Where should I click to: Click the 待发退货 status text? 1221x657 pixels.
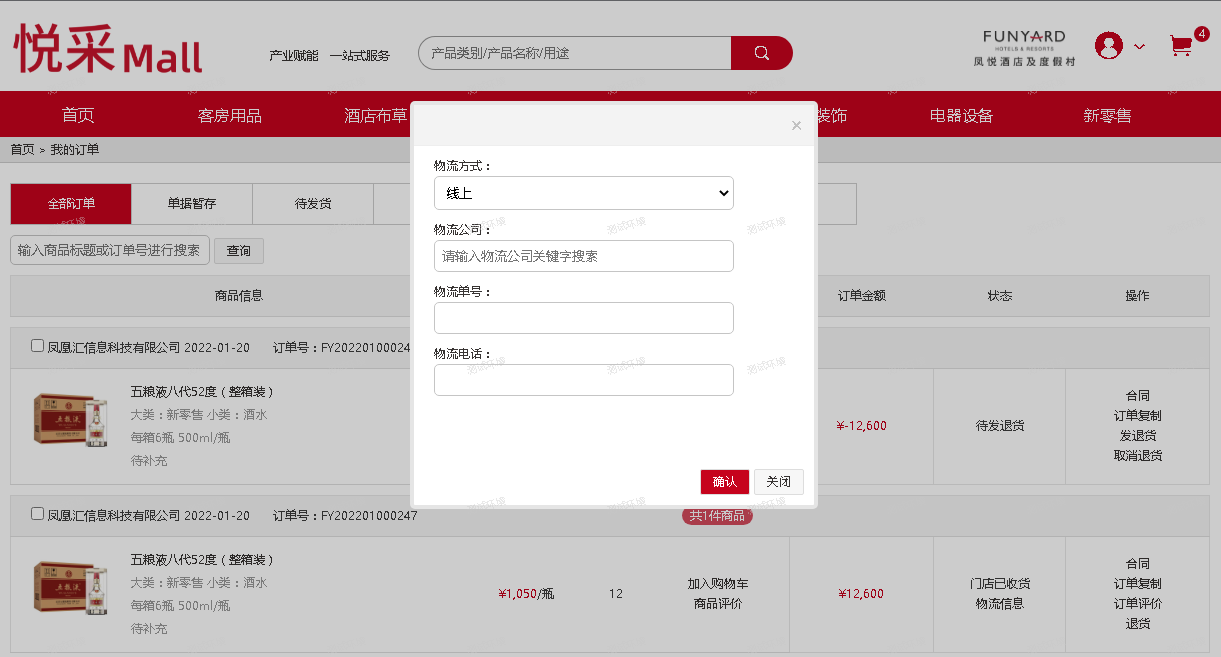[x=1000, y=426]
